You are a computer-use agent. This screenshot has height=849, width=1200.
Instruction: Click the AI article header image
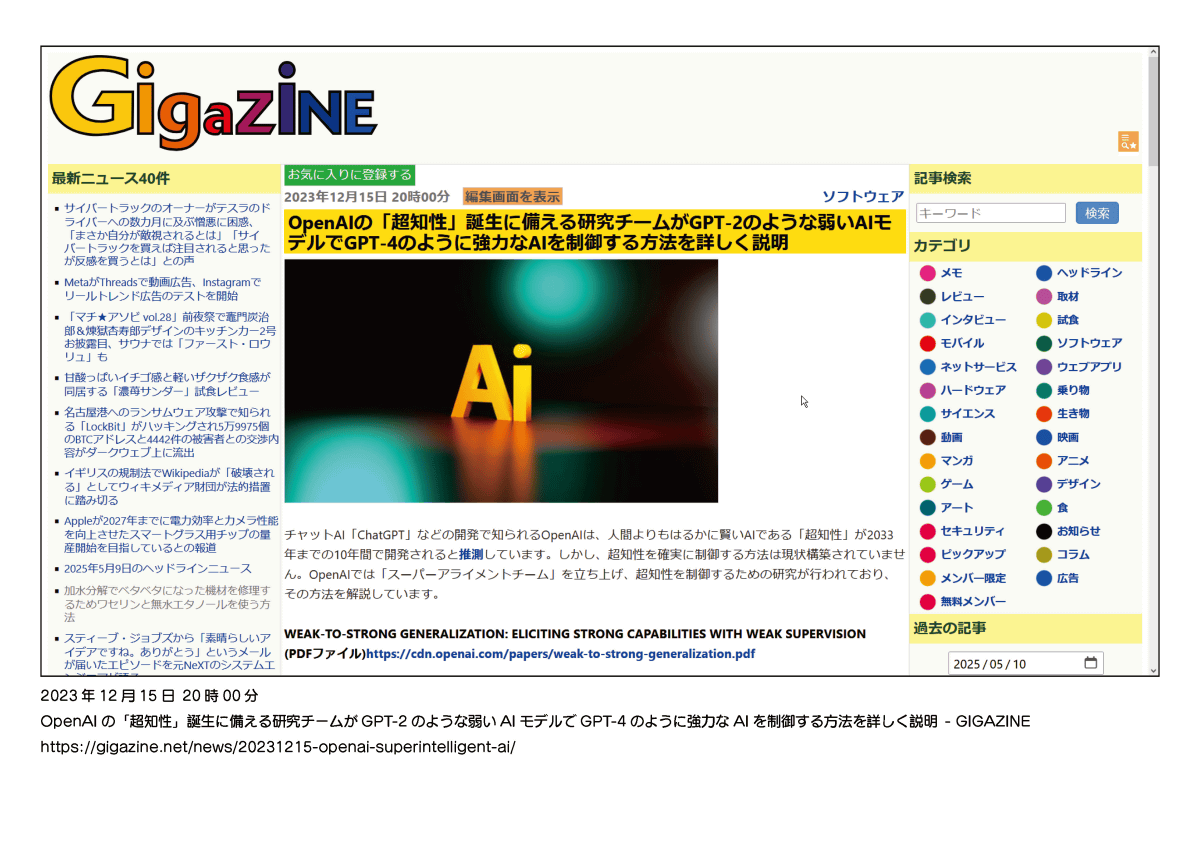501,381
